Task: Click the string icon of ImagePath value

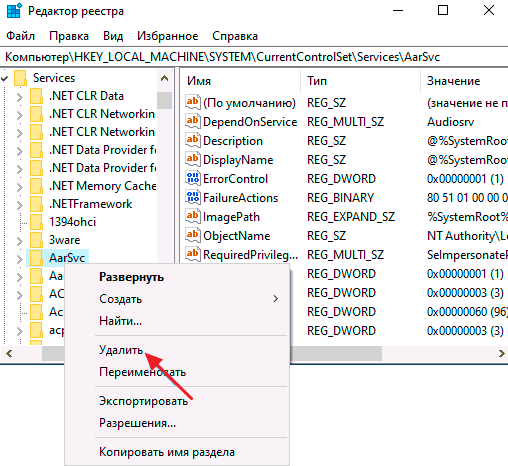Action: [x=193, y=216]
